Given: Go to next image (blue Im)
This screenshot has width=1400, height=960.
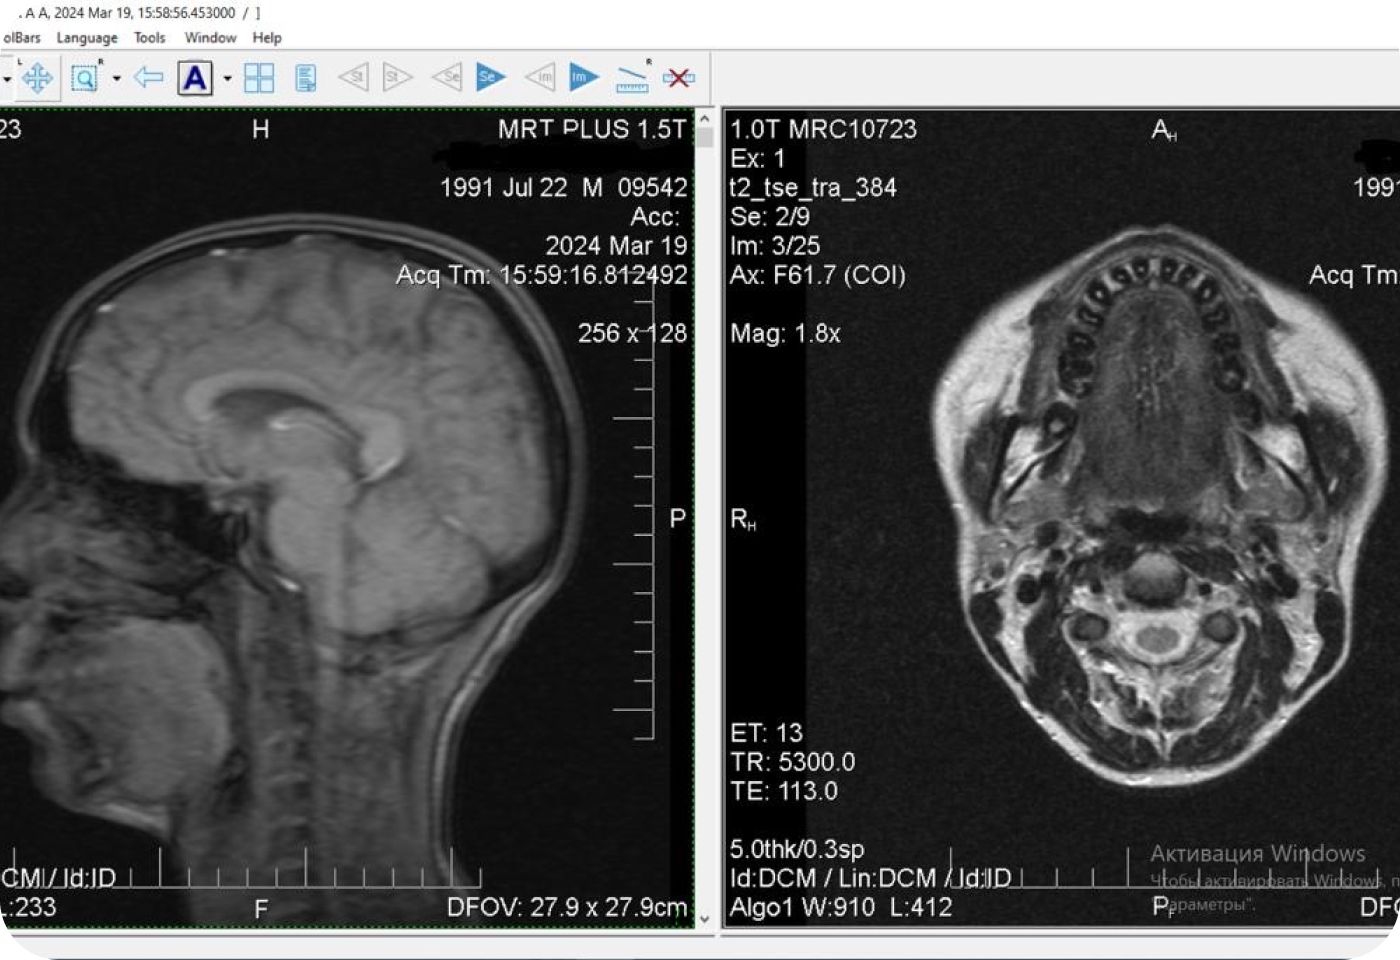Looking at the screenshot, I should pos(584,77).
